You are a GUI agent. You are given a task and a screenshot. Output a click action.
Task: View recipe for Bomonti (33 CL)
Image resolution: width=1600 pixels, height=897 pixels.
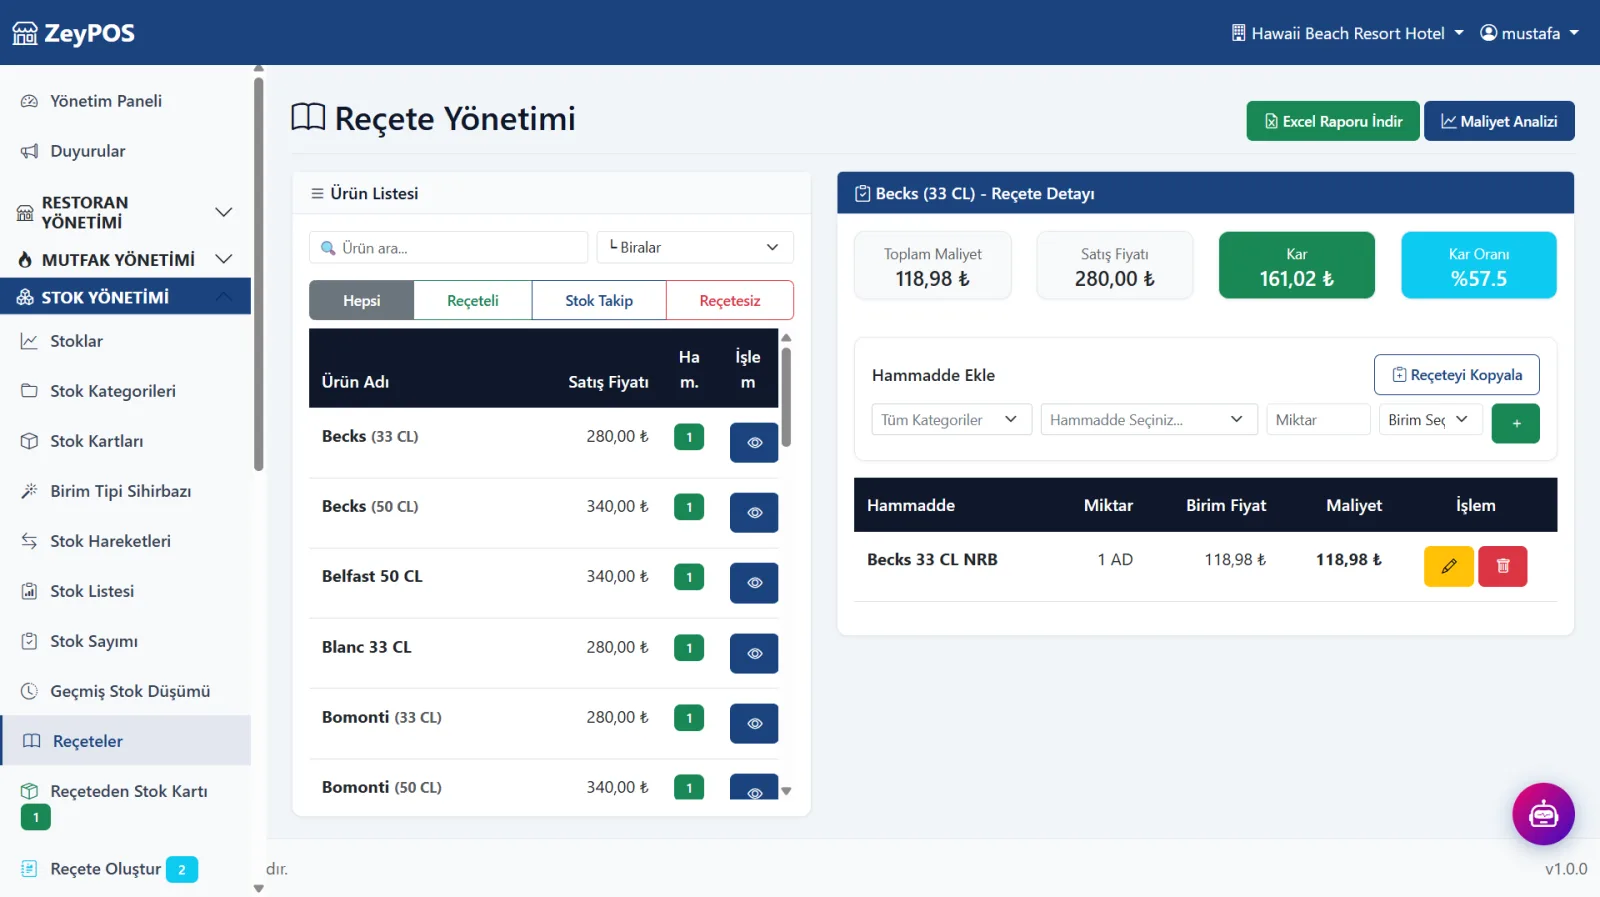point(754,723)
